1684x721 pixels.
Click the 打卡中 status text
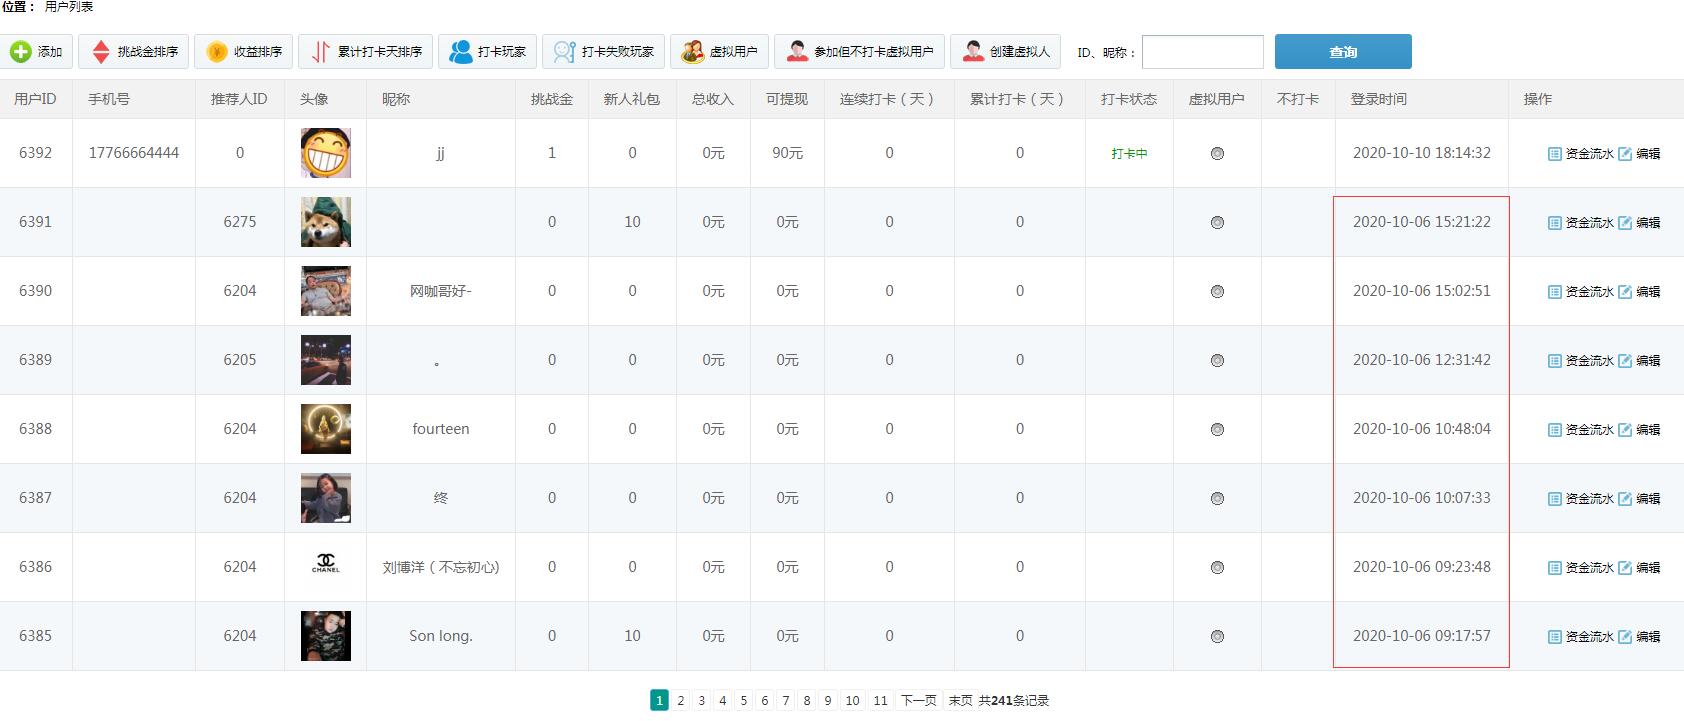click(x=1129, y=154)
